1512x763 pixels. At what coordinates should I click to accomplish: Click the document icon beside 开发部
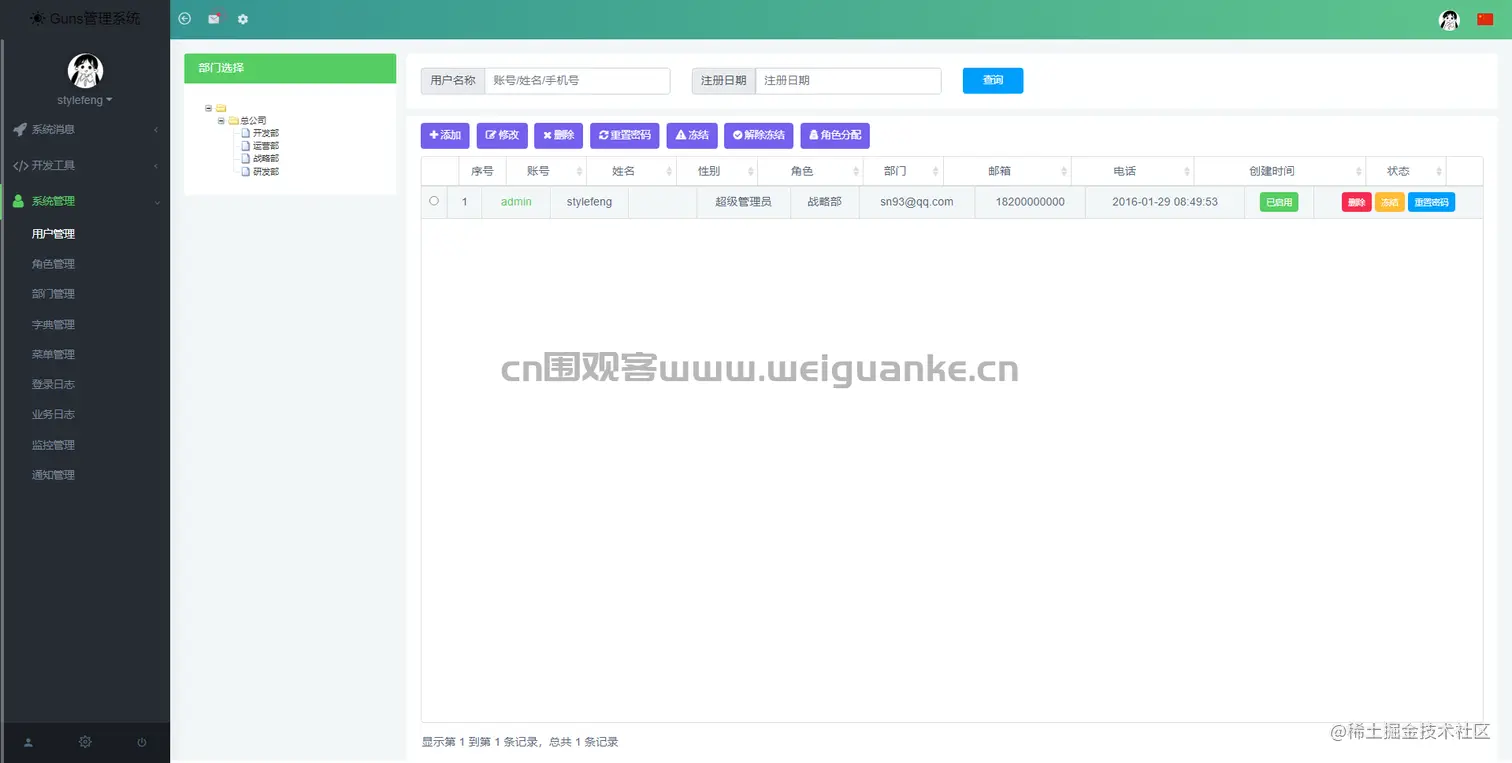[x=245, y=133]
